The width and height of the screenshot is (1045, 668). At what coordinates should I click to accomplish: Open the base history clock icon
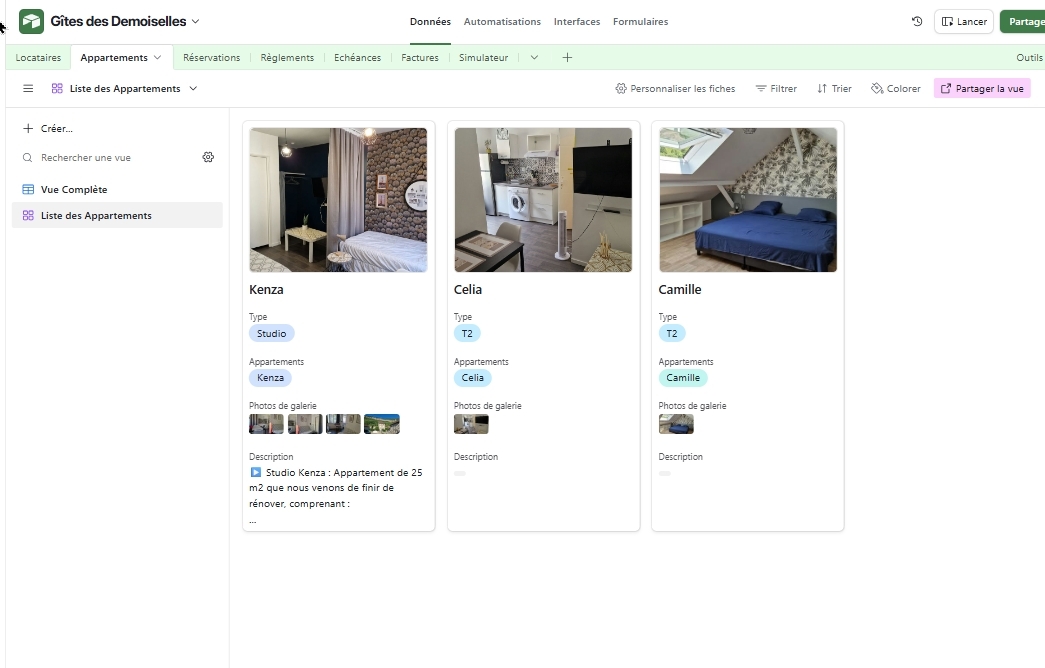[917, 21]
